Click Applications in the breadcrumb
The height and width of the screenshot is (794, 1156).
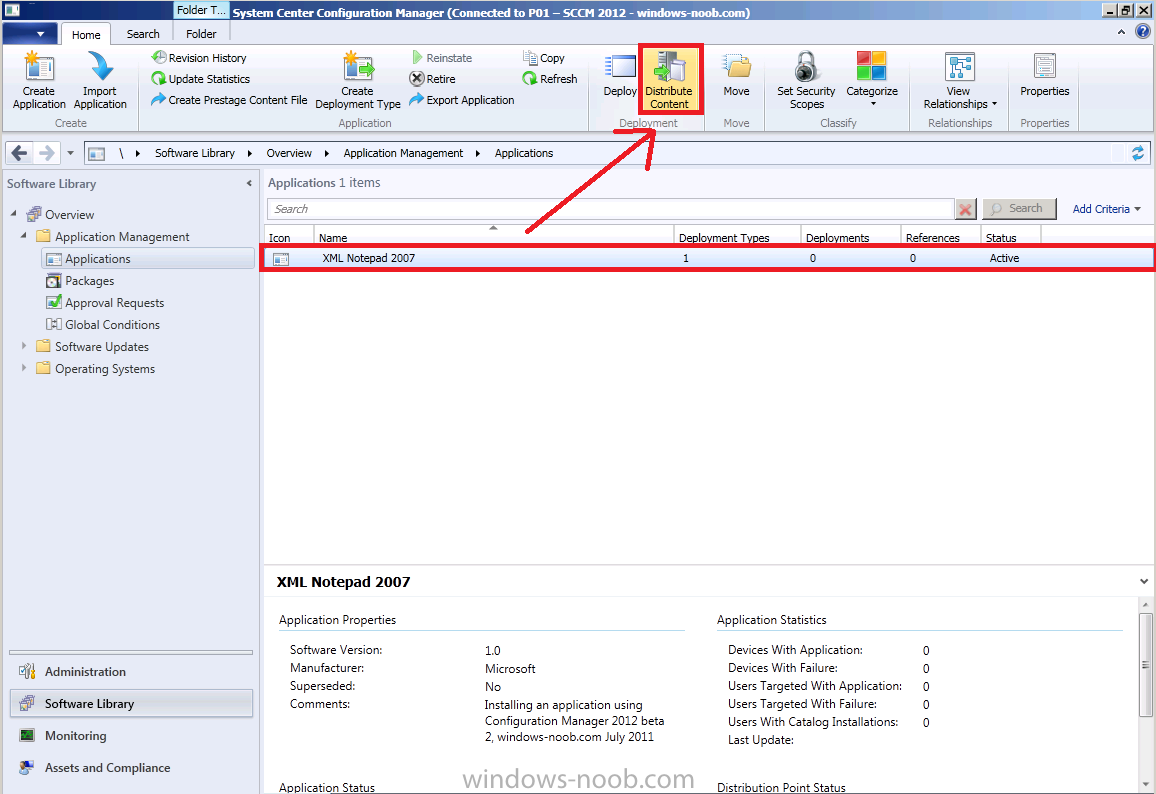pyautogui.click(x=523, y=153)
